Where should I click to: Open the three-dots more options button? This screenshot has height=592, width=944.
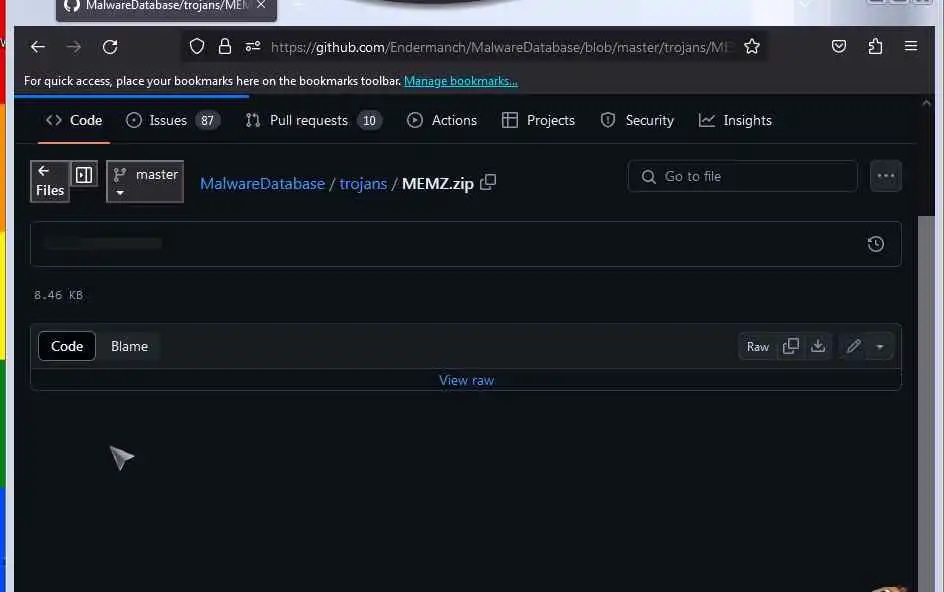tap(886, 176)
